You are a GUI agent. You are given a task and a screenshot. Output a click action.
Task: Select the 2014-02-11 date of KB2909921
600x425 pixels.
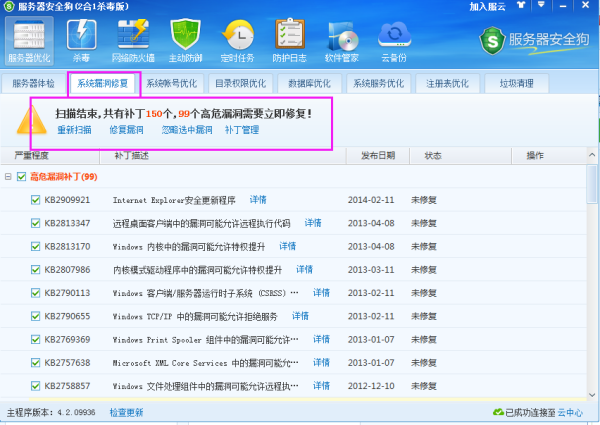371,200
